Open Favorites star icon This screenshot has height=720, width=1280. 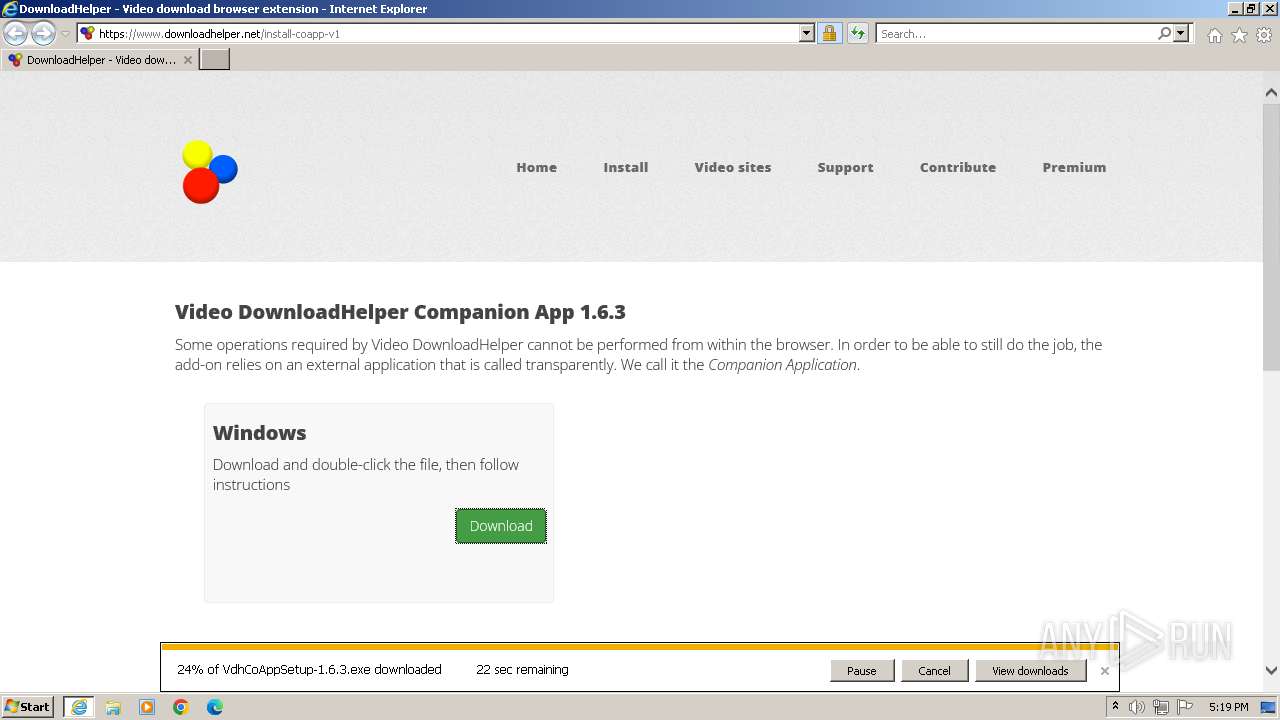[x=1239, y=35]
